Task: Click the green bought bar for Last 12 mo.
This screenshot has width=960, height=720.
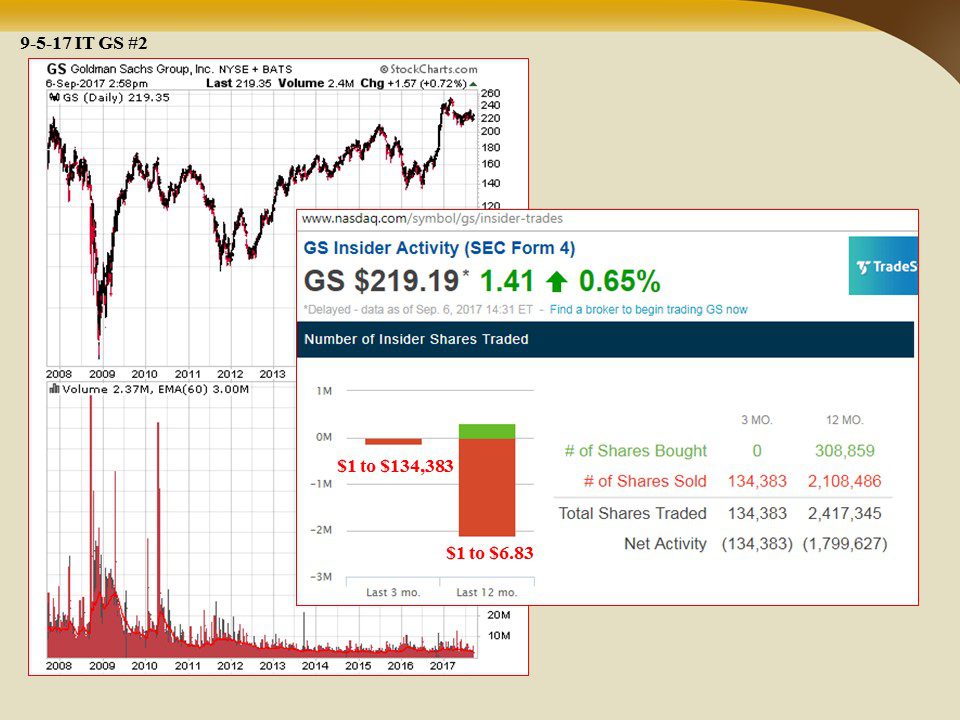Action: point(487,431)
